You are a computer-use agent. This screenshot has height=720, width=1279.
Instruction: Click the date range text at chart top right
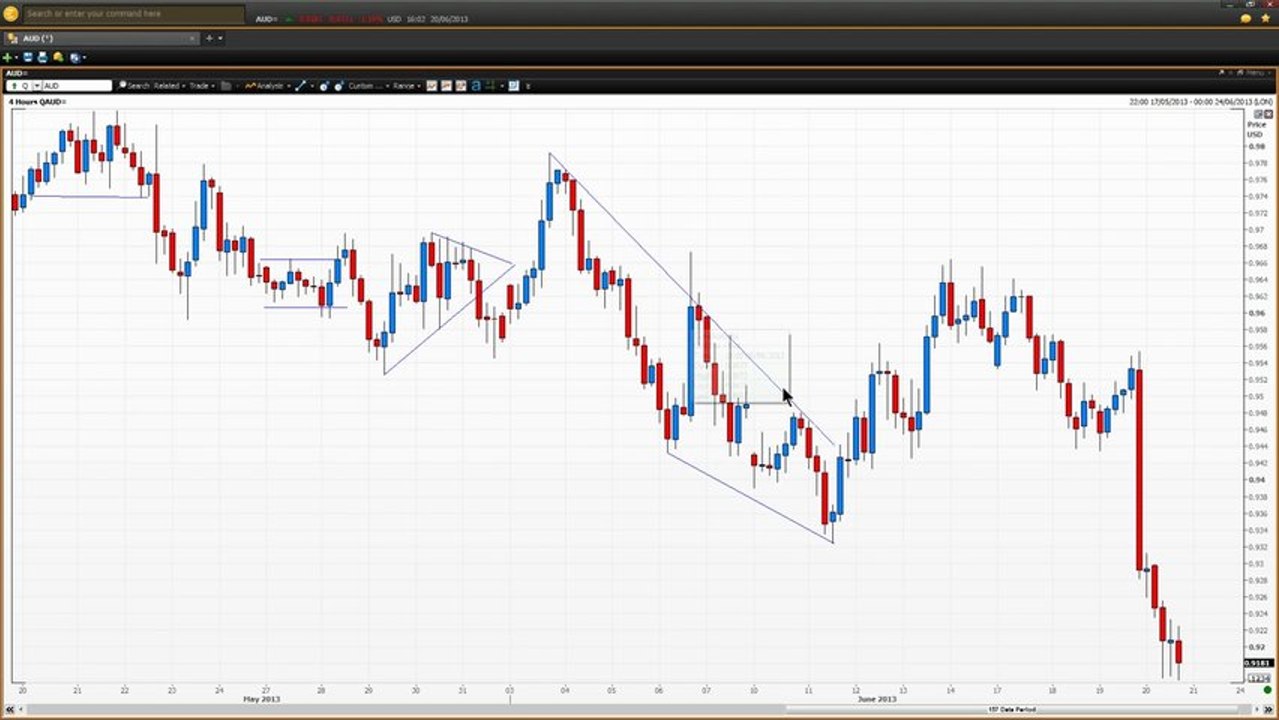click(1201, 102)
